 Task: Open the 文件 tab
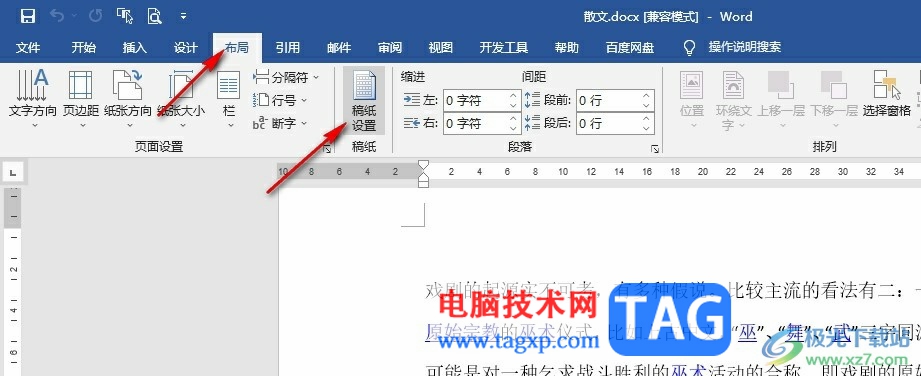point(28,48)
